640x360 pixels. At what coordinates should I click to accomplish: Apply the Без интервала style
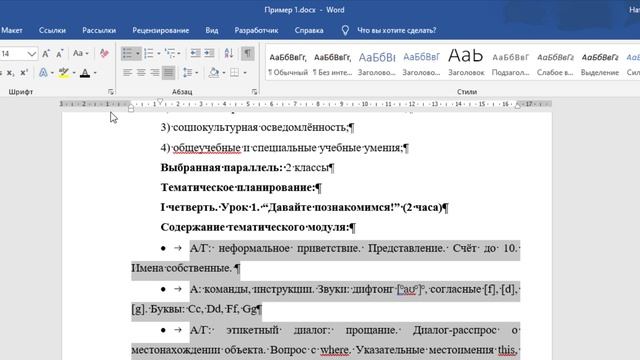tap(333, 63)
